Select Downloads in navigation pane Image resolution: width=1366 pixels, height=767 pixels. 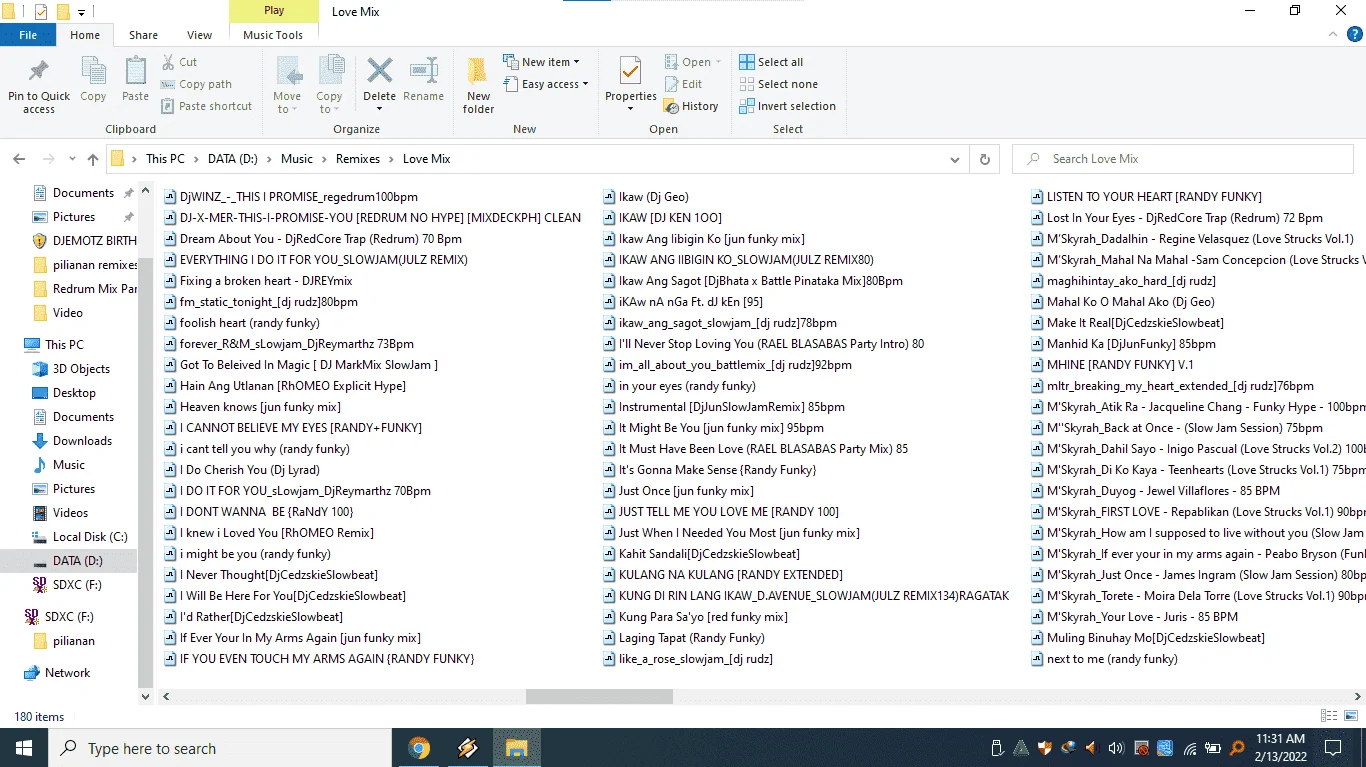tap(82, 441)
